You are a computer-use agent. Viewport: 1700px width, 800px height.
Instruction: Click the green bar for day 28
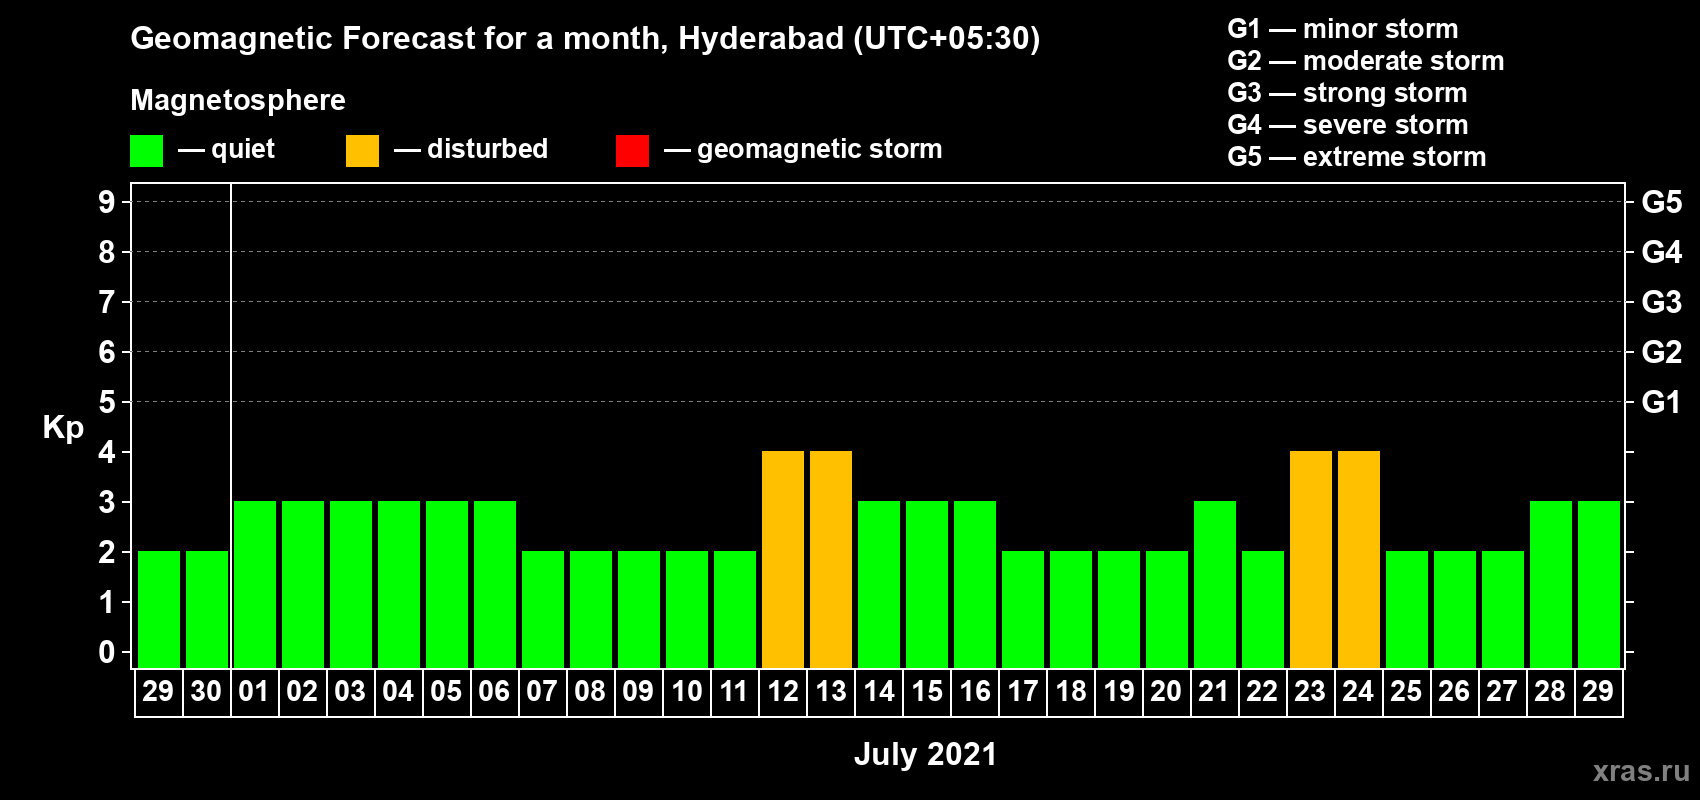point(1551,584)
